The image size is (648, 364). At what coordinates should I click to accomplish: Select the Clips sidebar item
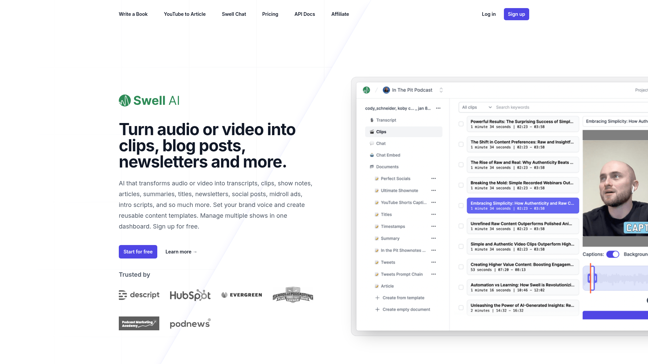click(404, 132)
